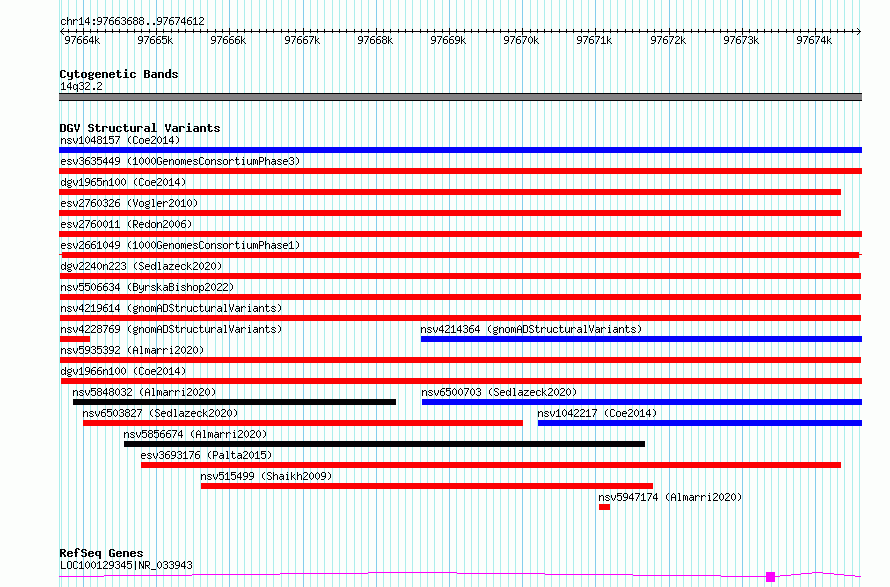Open the nsv515499 (Shaikh2009) label text
The image size is (890, 587).
(x=266, y=476)
